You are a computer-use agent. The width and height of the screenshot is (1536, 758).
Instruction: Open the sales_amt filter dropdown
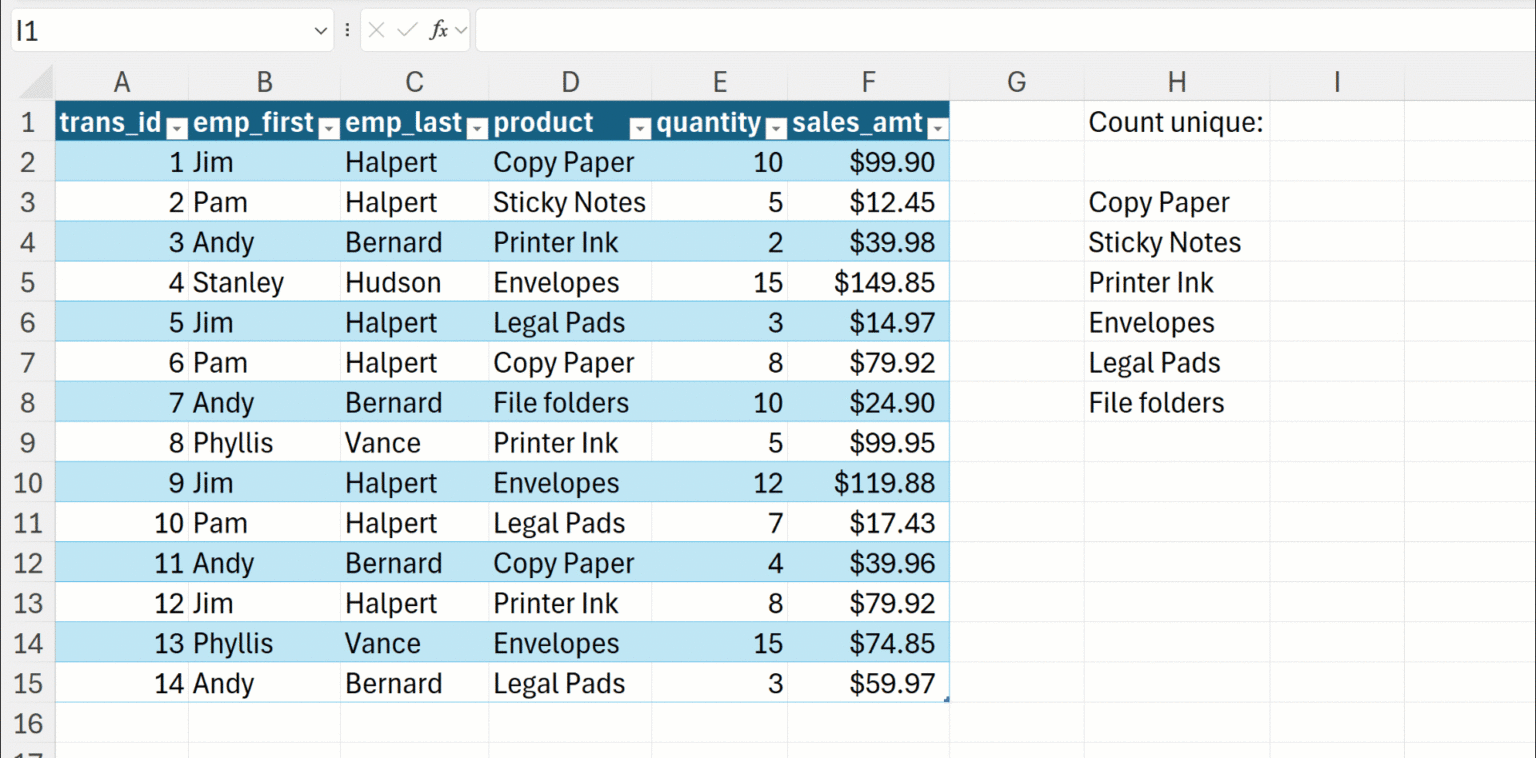click(x=937, y=128)
